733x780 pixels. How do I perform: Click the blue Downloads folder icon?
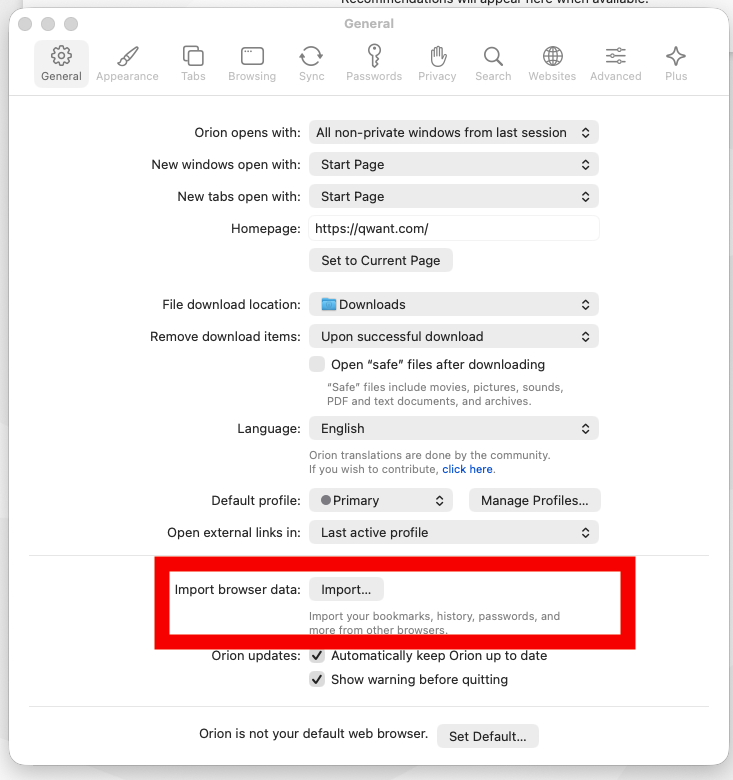(x=328, y=304)
